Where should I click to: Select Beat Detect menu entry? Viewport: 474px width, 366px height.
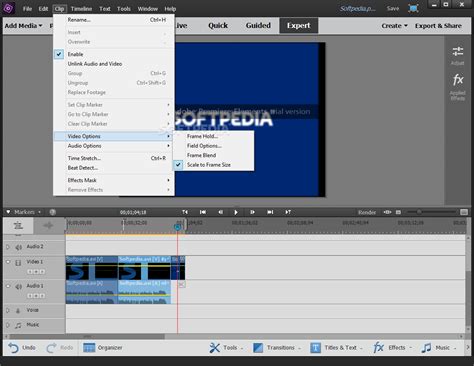[113, 168]
